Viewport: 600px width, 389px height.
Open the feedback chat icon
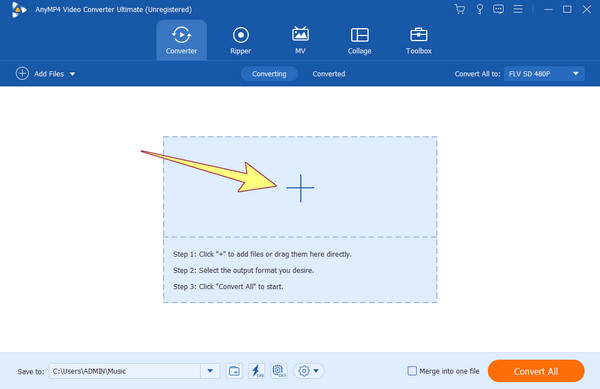[x=498, y=9]
